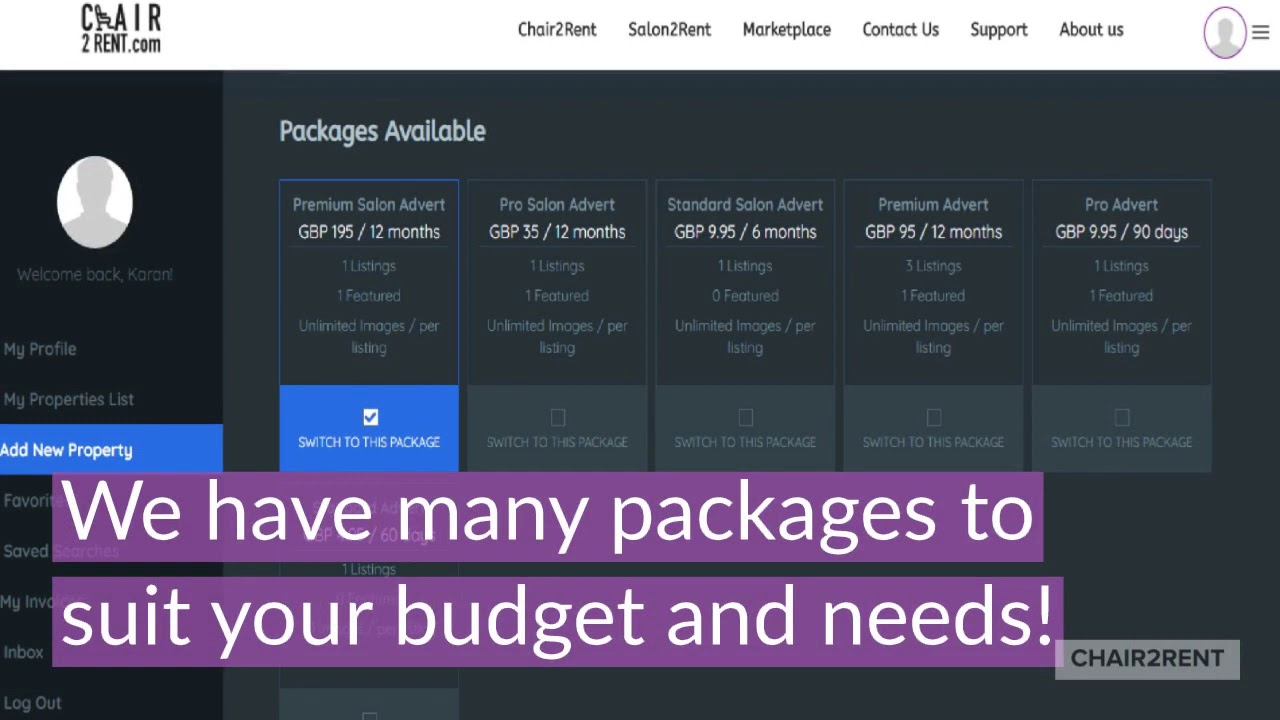Image resolution: width=1280 pixels, height=720 pixels.
Task: Click Log Out in the sidebar
Action: pos(33,703)
